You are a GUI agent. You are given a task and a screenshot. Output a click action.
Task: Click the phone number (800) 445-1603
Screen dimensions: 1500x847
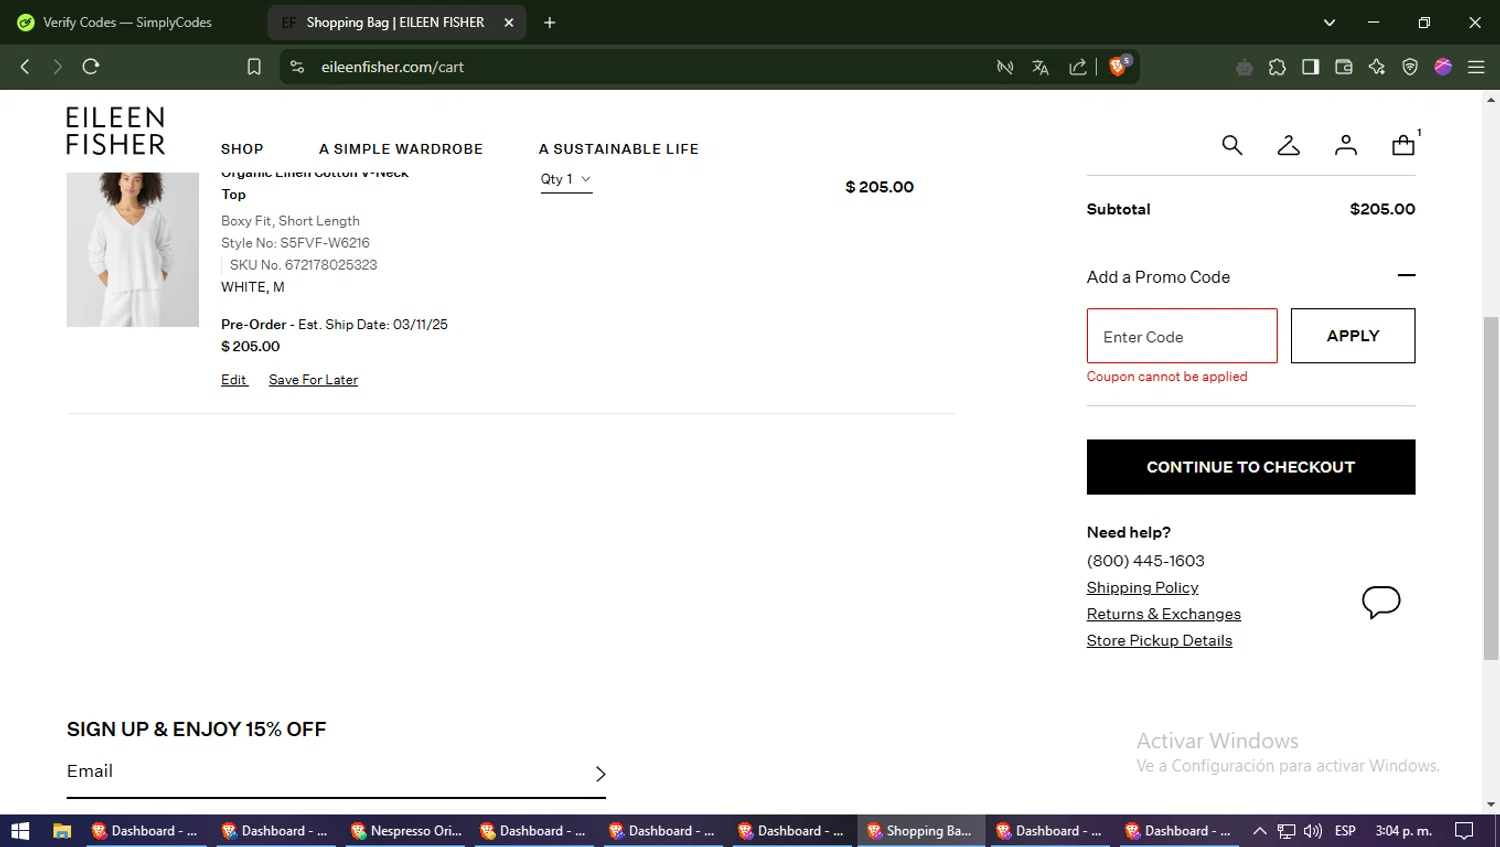[1145, 561]
